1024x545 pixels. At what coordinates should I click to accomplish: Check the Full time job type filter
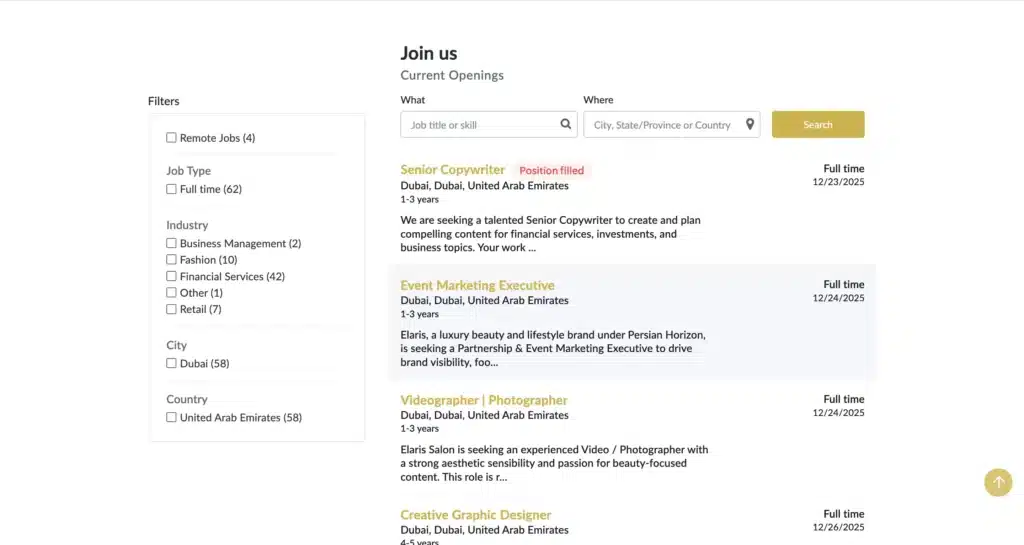(x=171, y=189)
